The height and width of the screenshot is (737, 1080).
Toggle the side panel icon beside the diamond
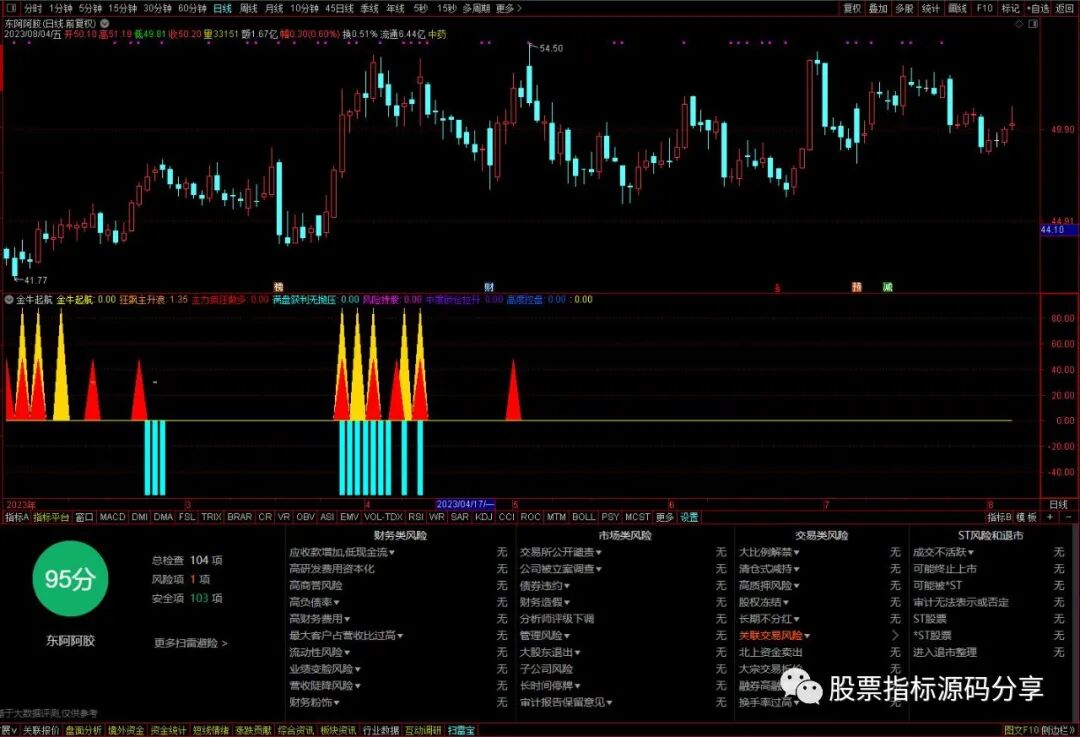[x=1032, y=24]
